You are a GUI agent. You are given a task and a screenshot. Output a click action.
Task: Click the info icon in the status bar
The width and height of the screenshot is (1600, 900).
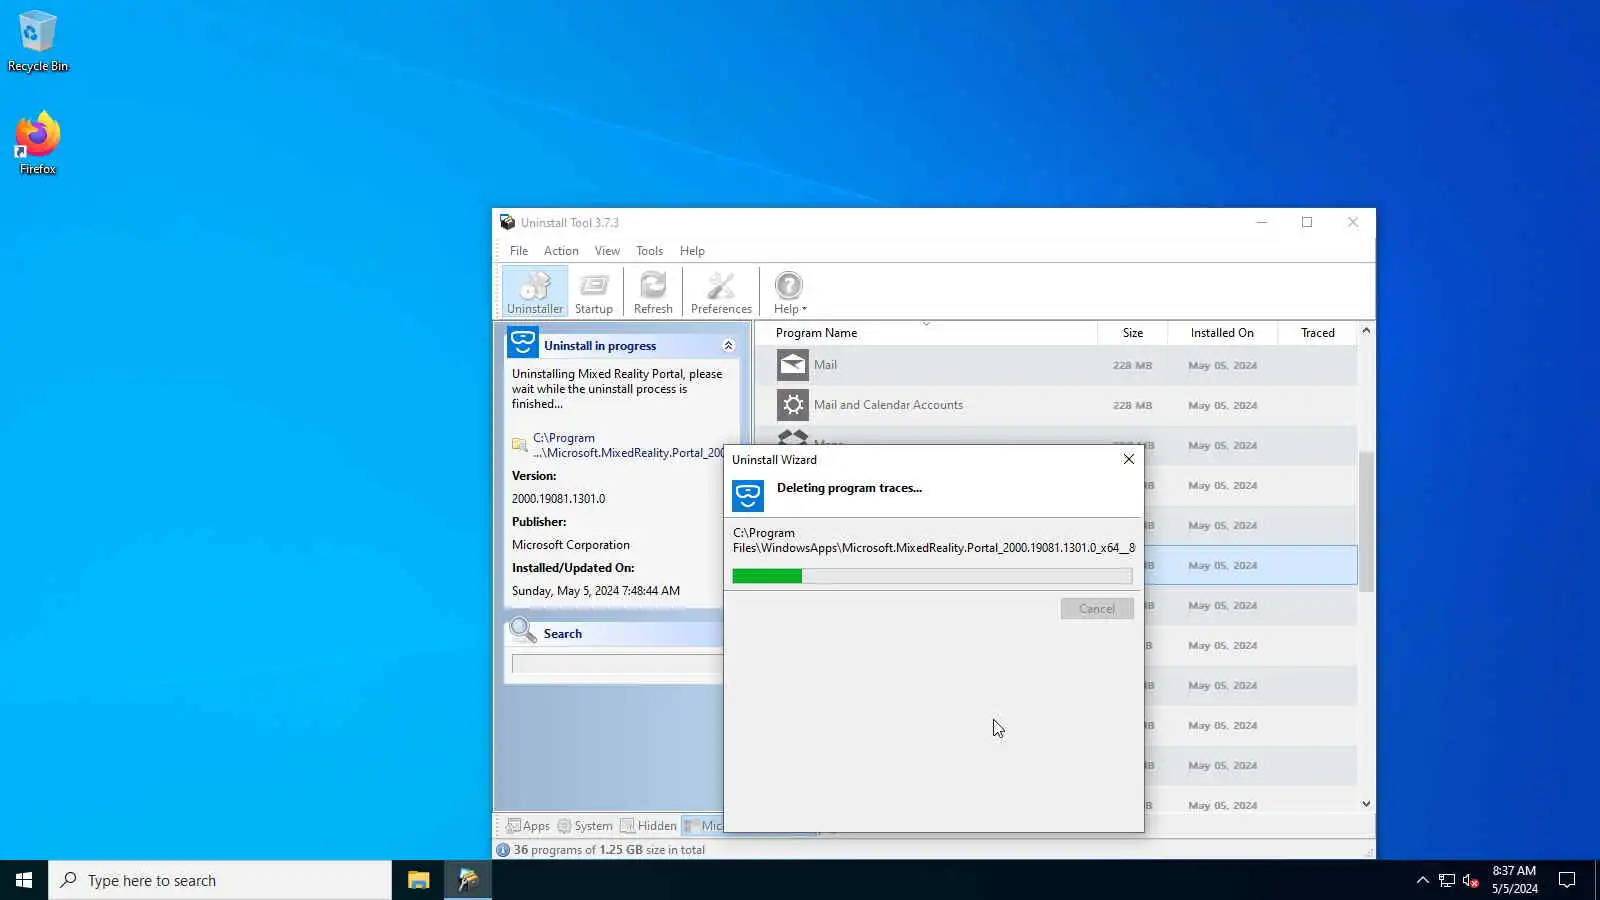(503, 850)
